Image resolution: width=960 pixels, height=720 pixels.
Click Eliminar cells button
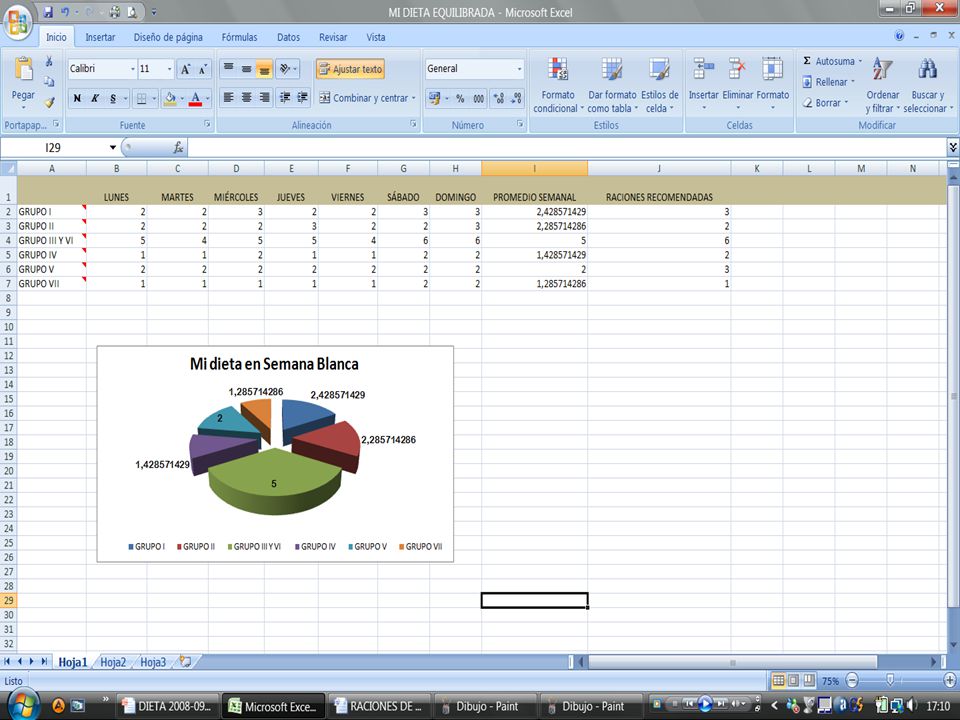click(x=738, y=84)
